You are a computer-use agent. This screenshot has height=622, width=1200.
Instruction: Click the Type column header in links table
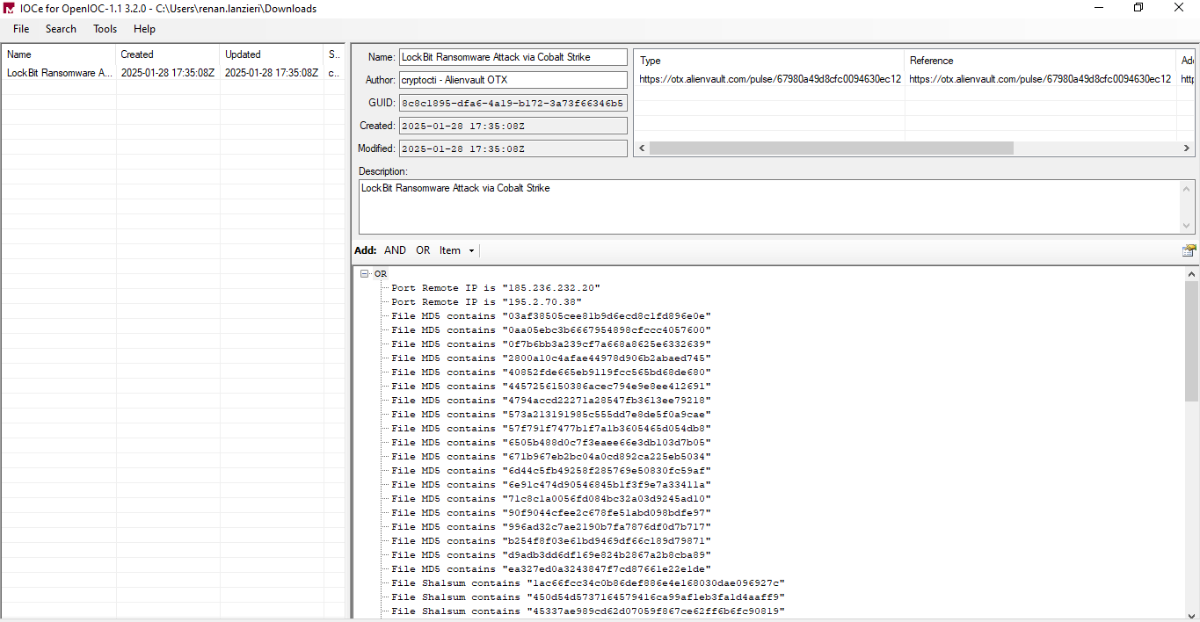[769, 60]
